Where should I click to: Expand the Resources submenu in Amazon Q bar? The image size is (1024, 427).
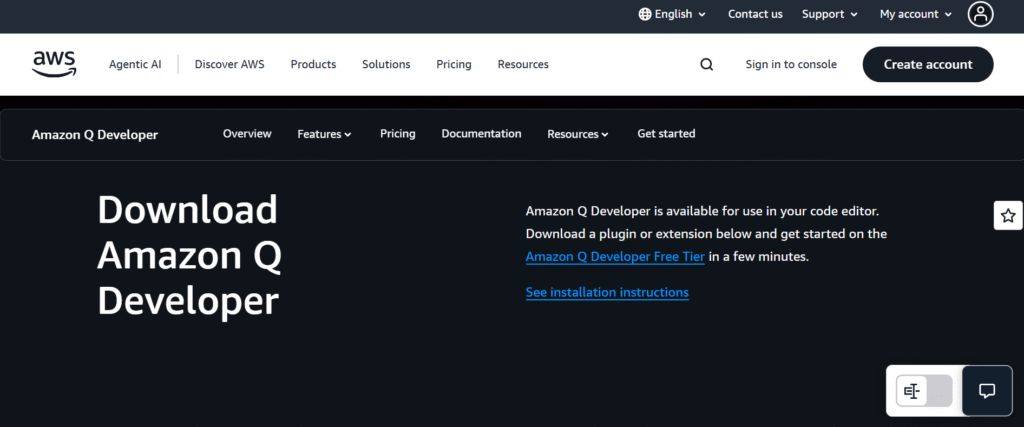tap(578, 134)
